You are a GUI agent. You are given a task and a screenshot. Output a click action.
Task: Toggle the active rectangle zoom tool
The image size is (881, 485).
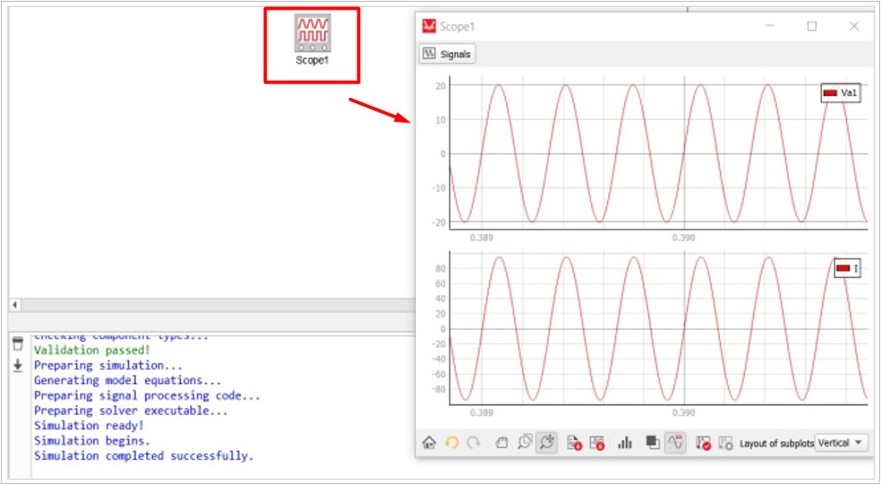(547, 442)
